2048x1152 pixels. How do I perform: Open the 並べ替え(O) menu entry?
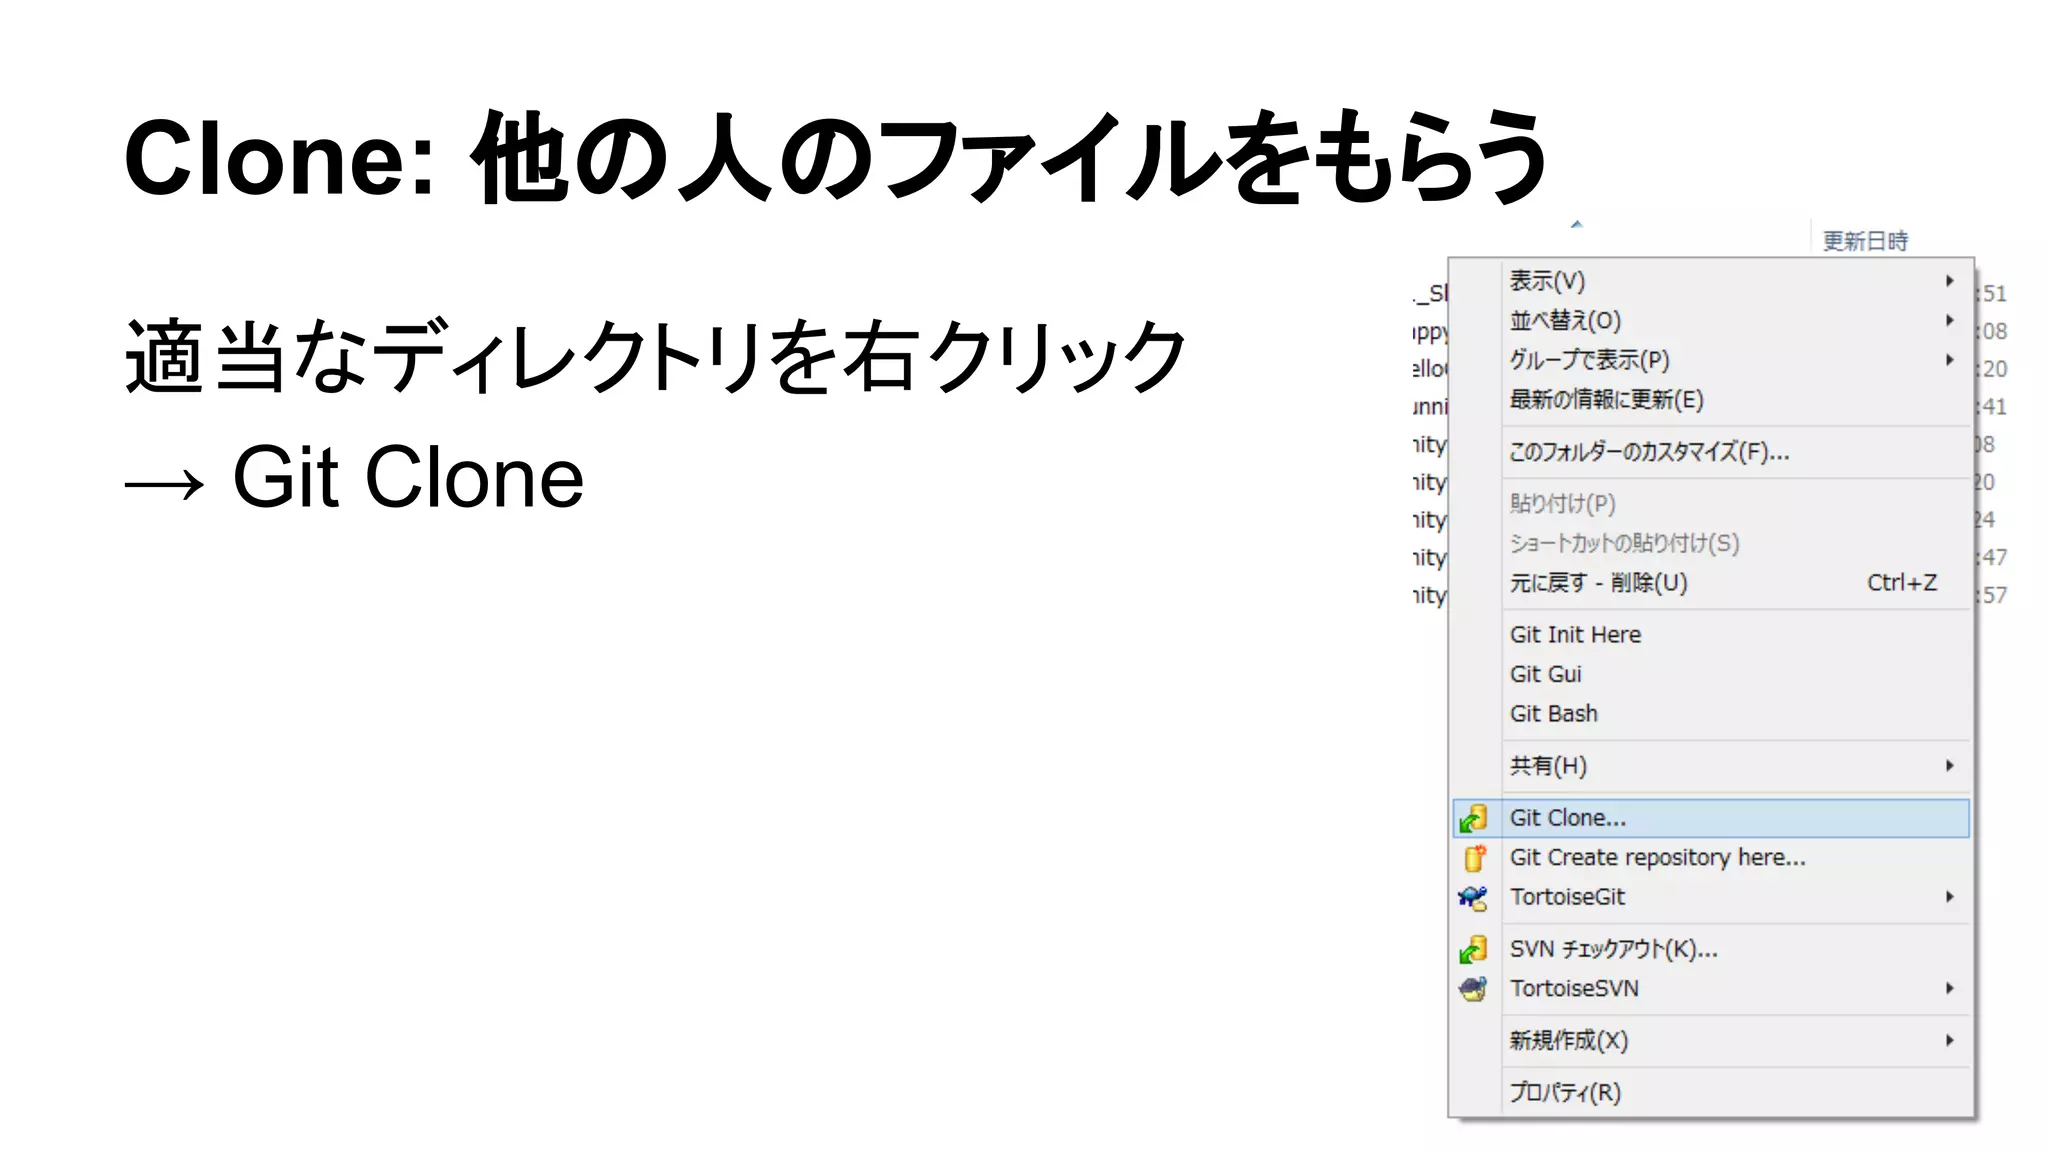click(x=1711, y=320)
